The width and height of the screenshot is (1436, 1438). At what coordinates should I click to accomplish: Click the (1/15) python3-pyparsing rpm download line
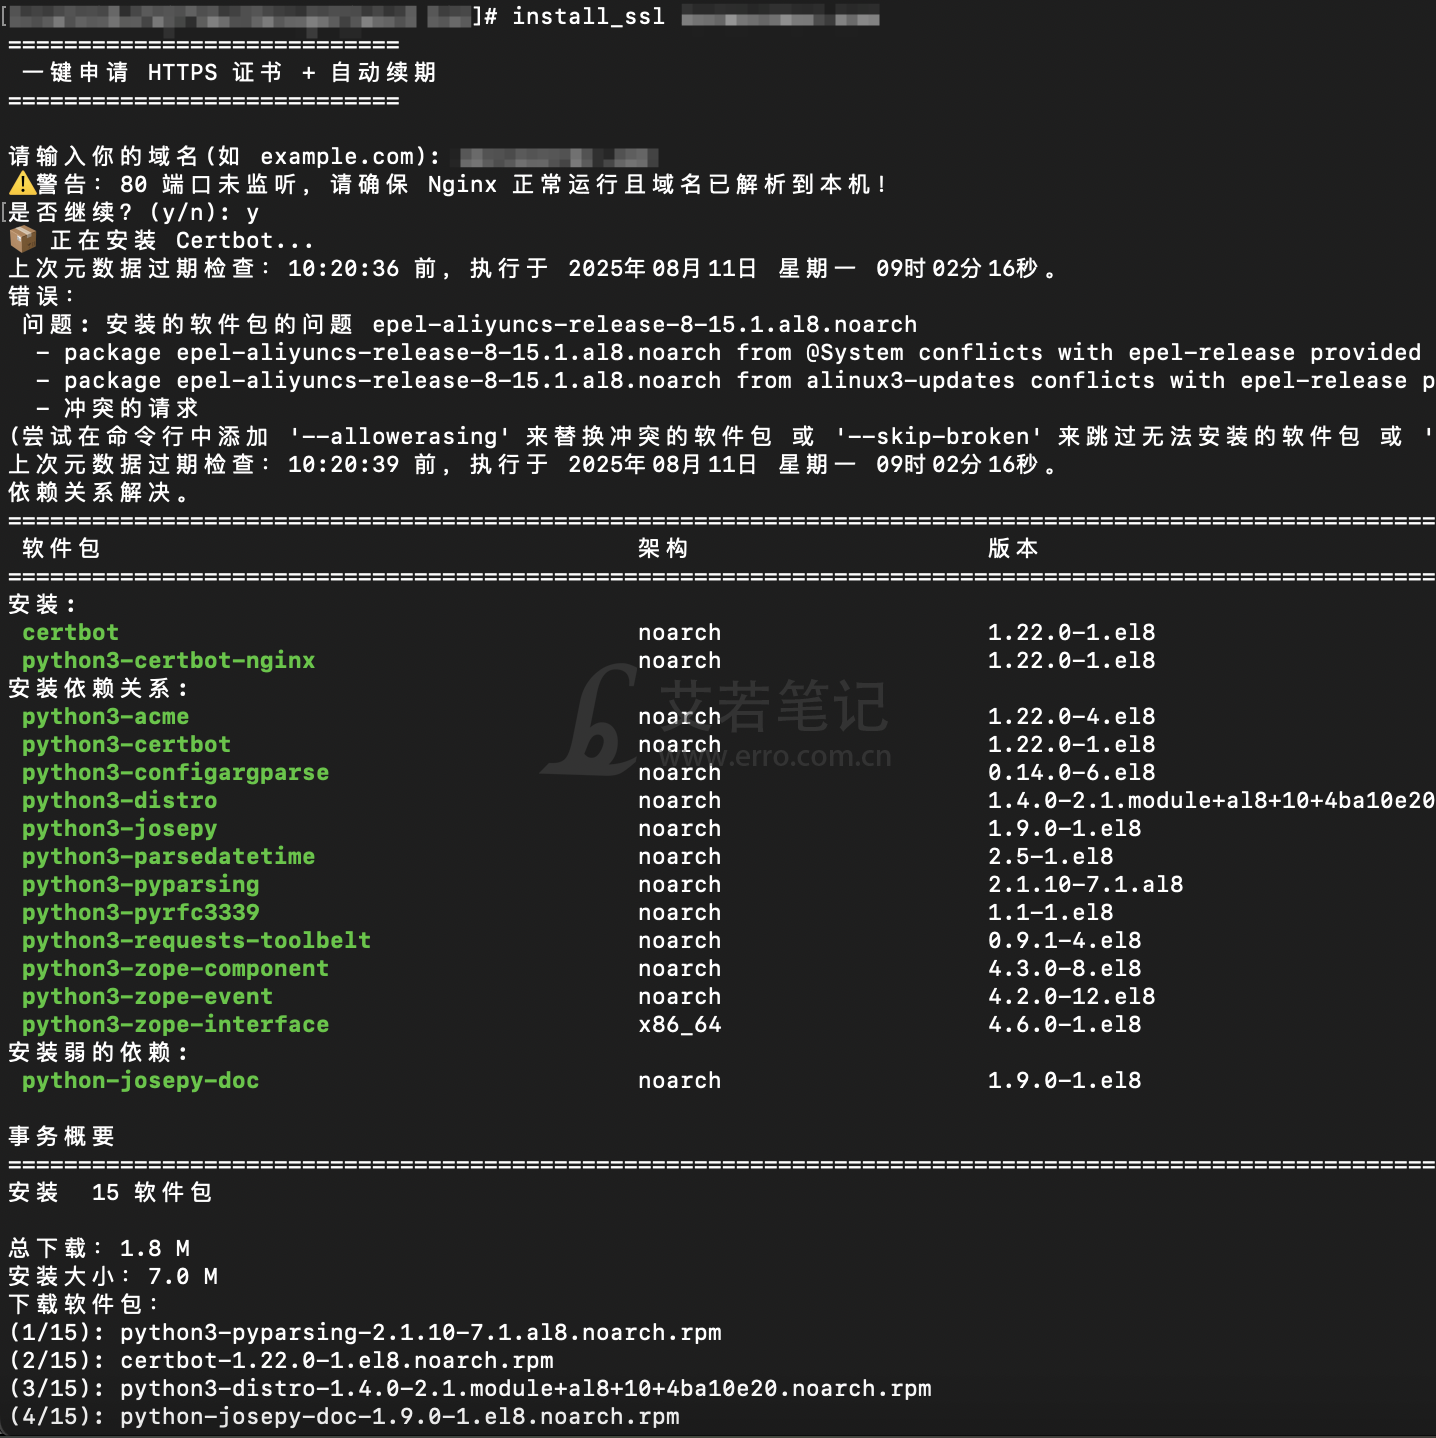[365, 1332]
